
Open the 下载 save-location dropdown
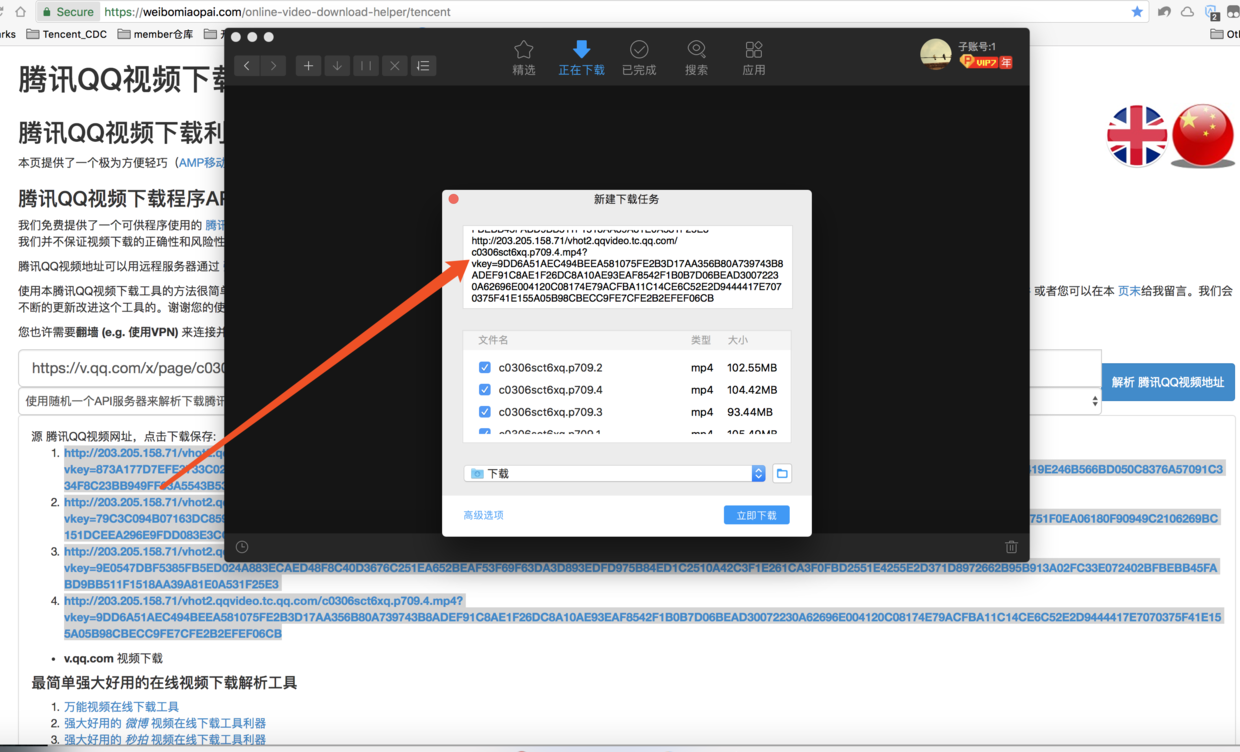[x=615, y=474]
